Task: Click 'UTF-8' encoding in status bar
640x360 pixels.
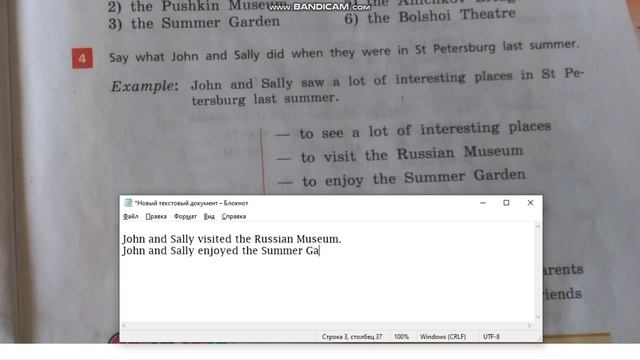Action: (x=491, y=337)
